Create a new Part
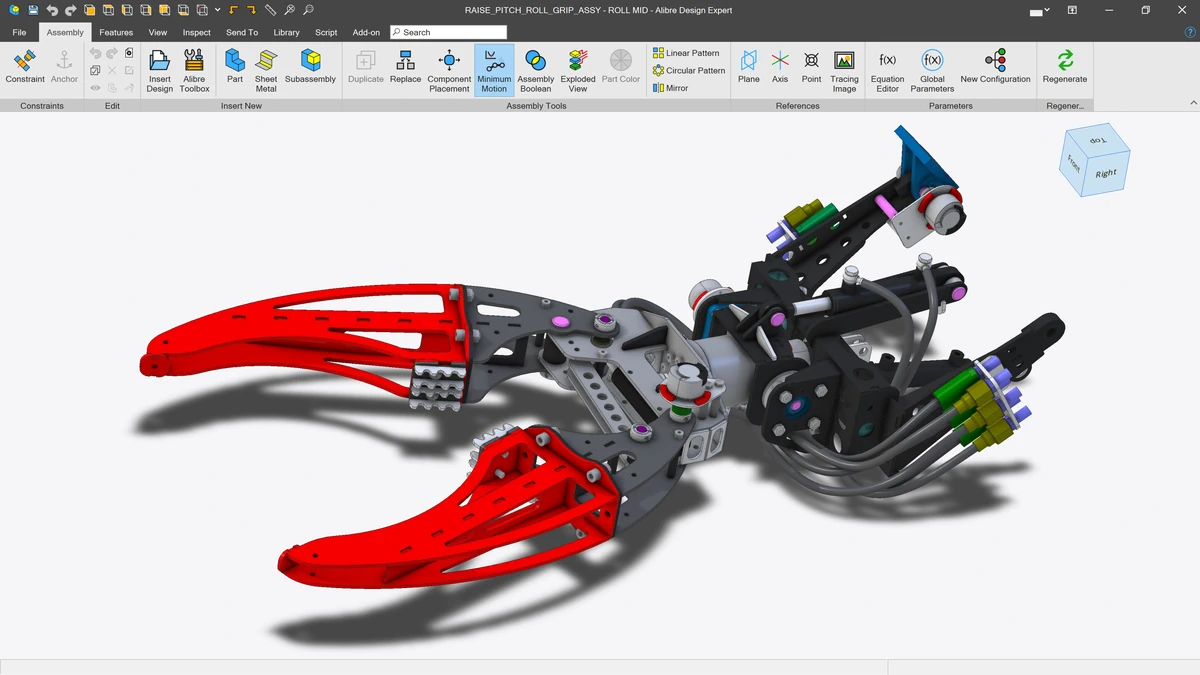The height and width of the screenshot is (675, 1200). (x=235, y=68)
